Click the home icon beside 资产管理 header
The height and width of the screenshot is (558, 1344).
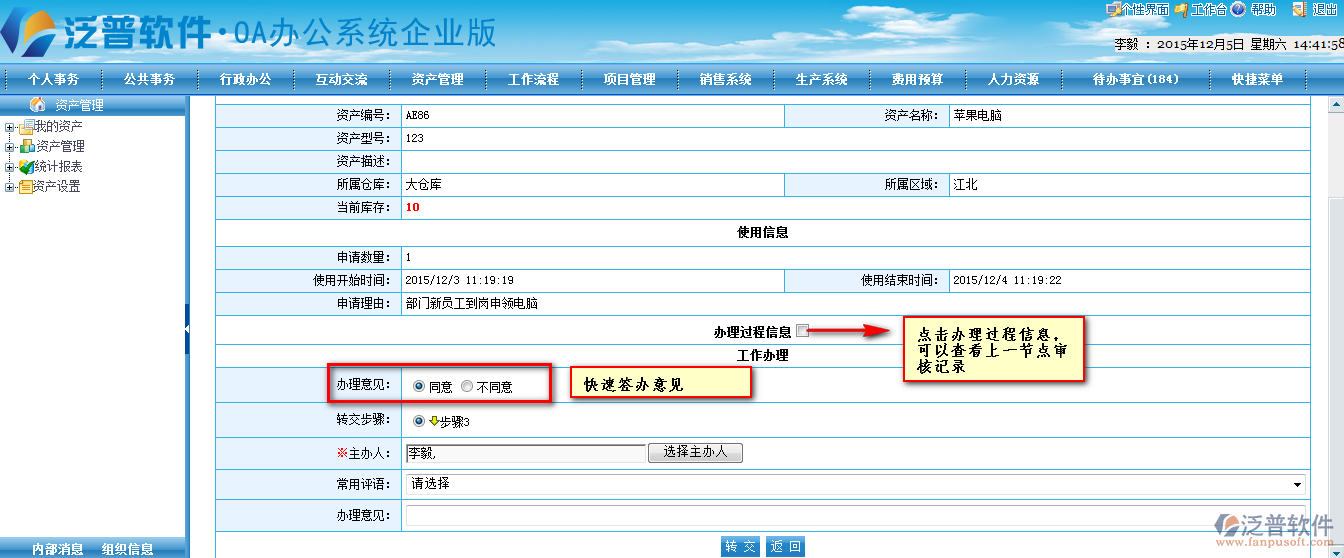click(38, 104)
